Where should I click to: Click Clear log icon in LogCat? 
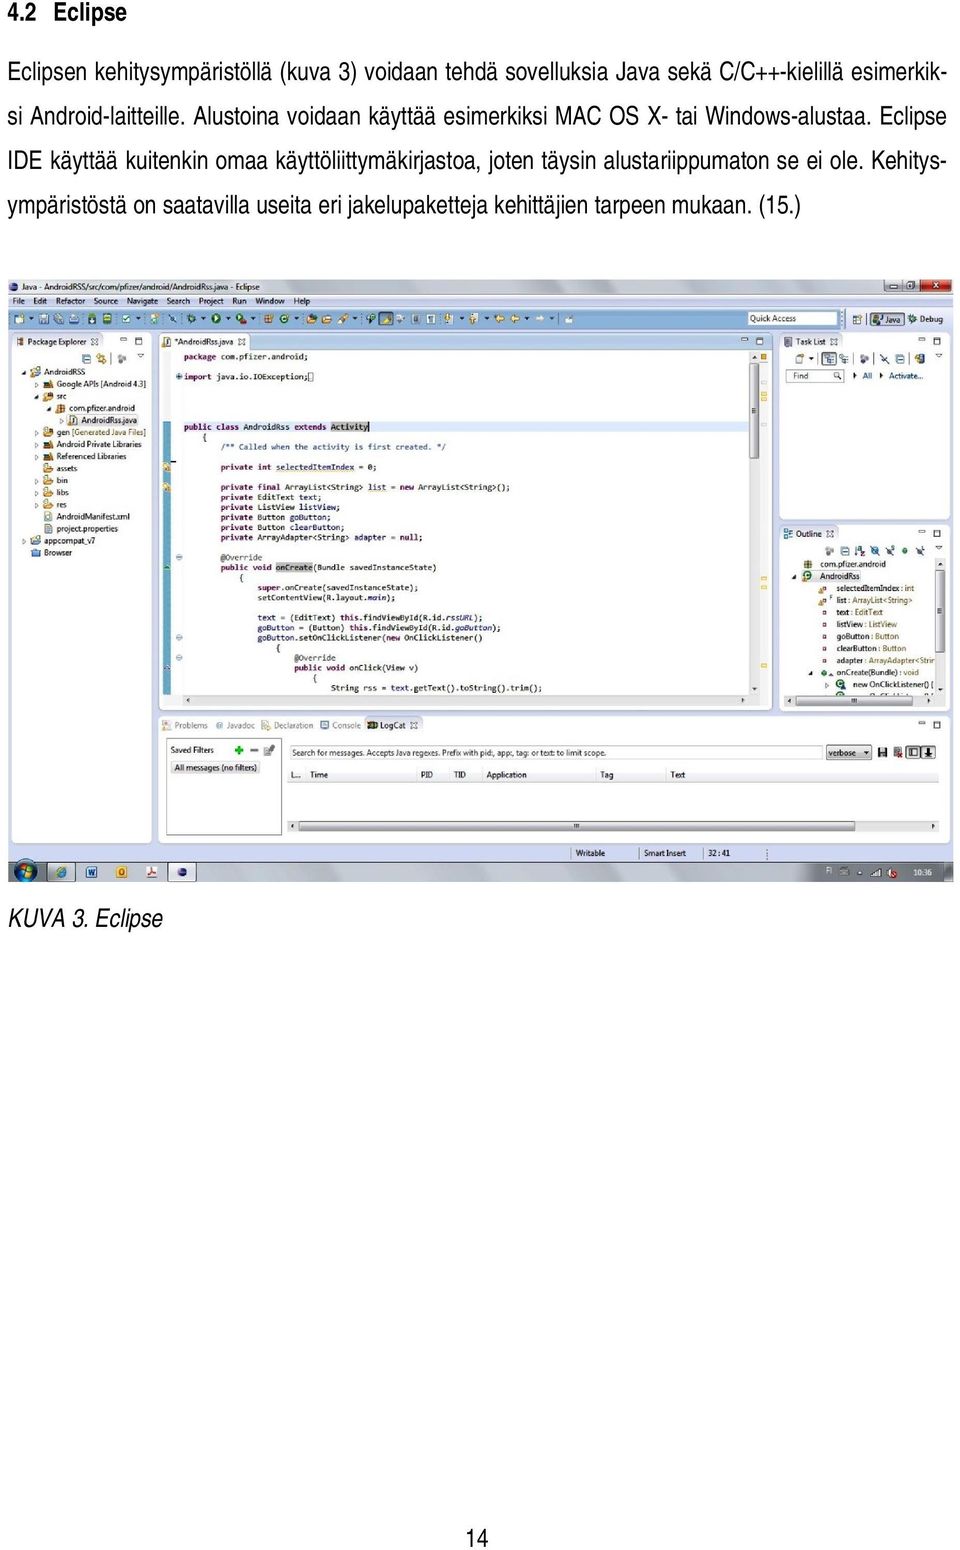click(898, 752)
